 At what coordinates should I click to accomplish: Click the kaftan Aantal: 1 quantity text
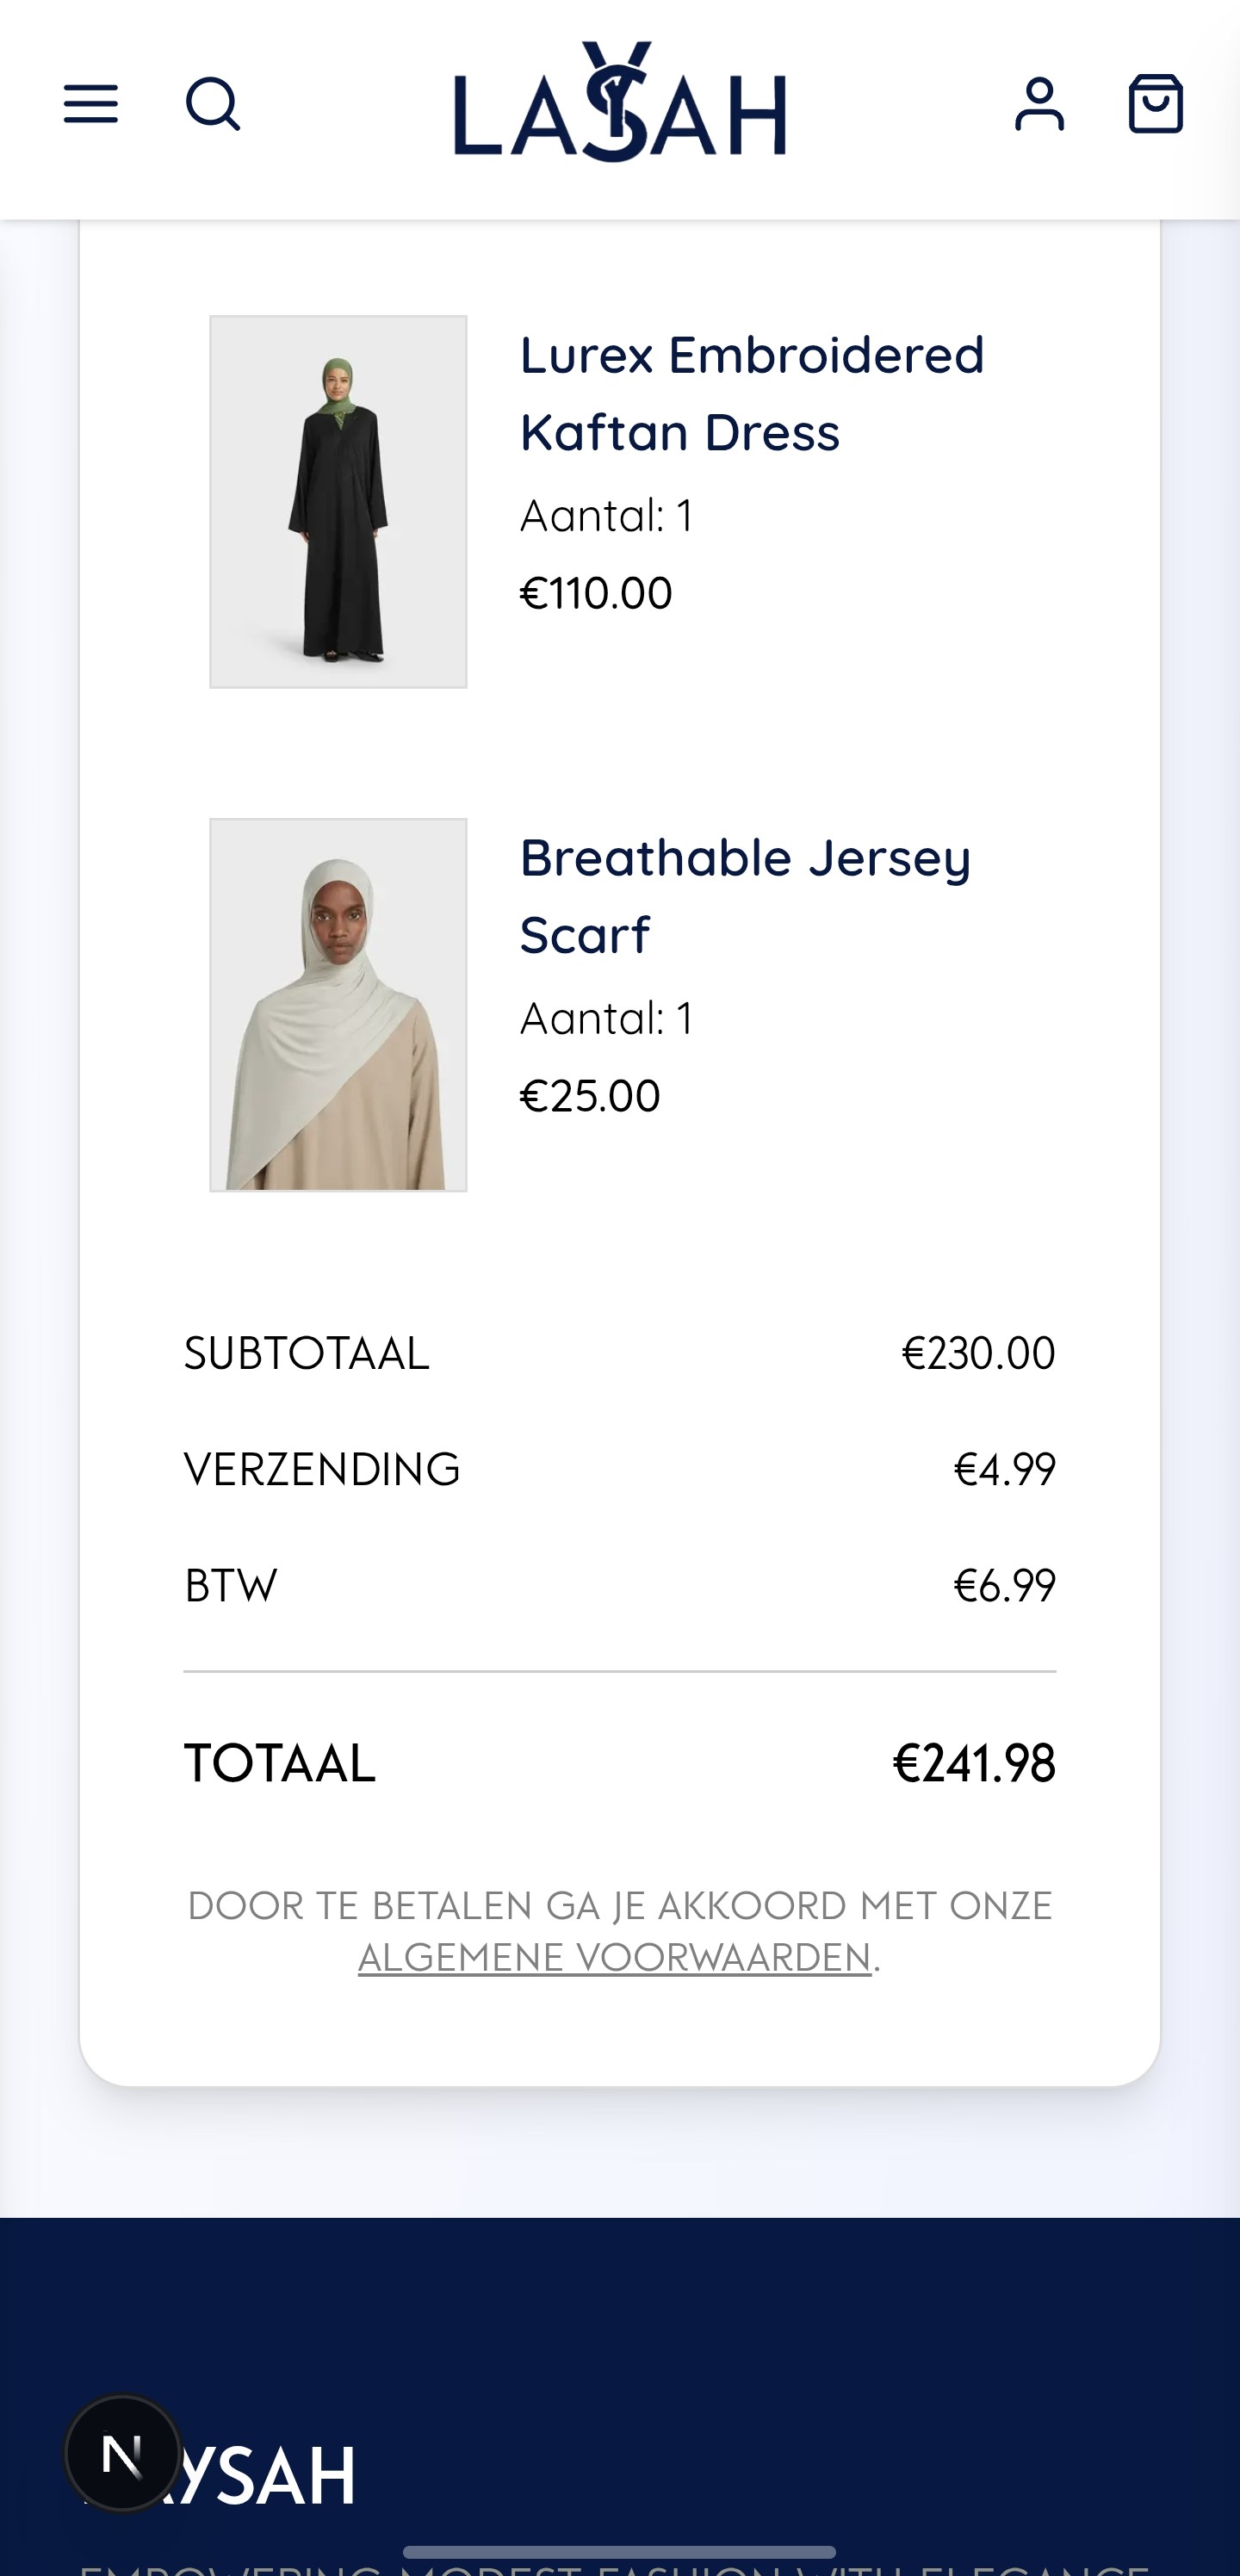click(x=606, y=516)
